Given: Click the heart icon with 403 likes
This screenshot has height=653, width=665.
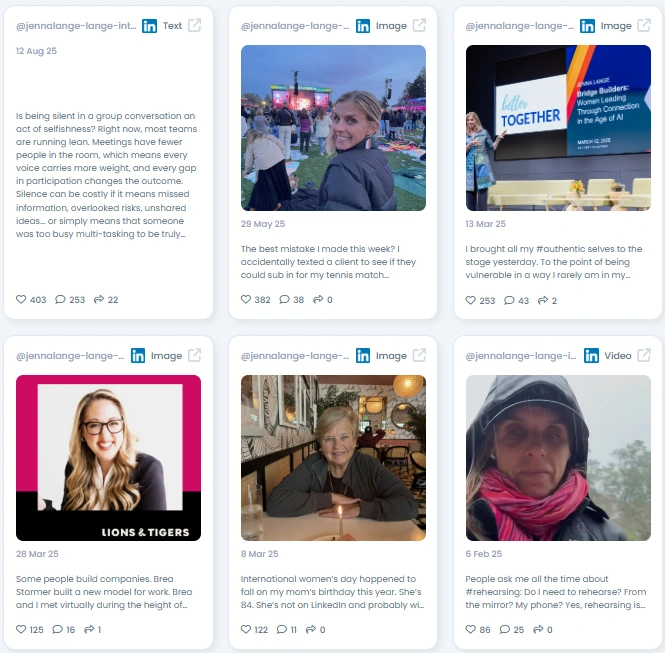Looking at the screenshot, I should click(21, 299).
